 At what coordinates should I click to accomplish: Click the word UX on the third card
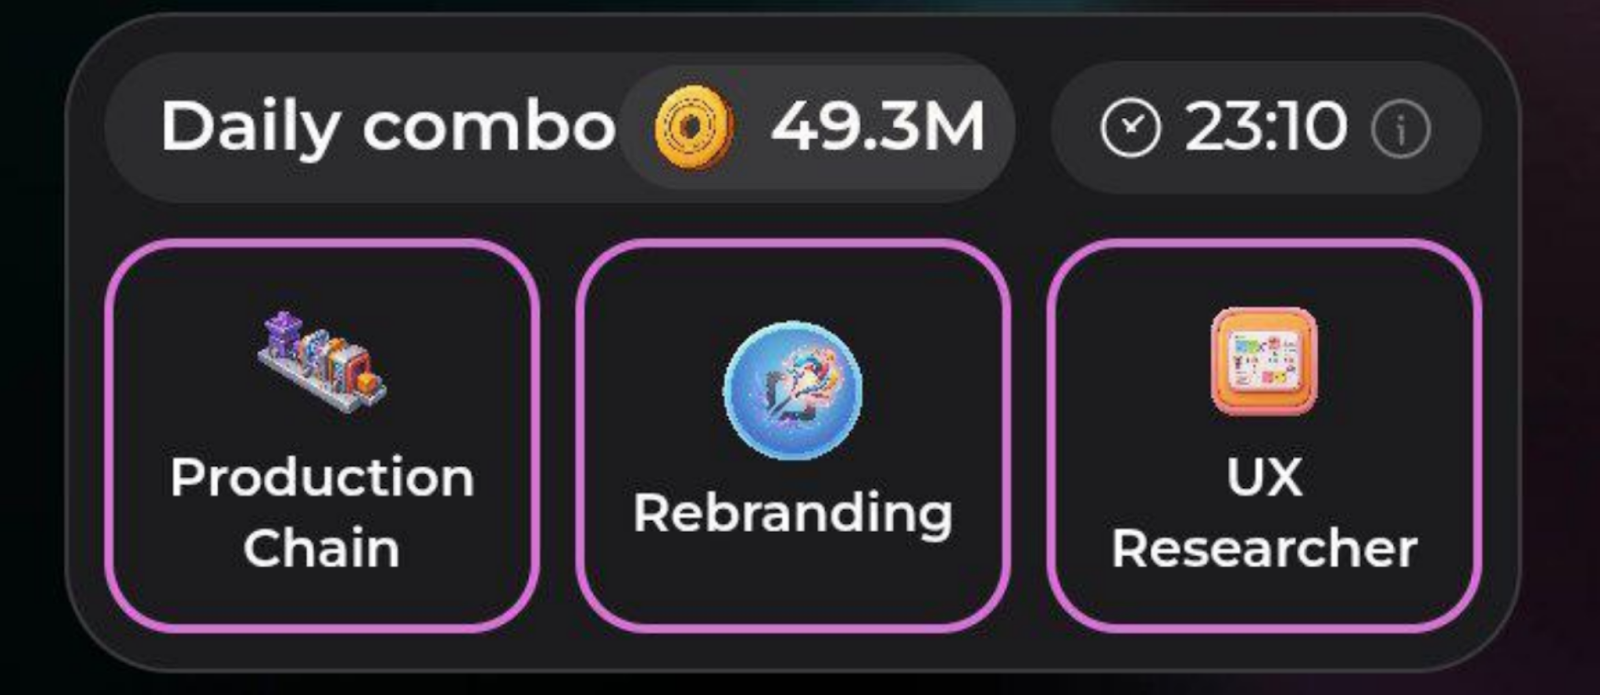pos(1264,477)
